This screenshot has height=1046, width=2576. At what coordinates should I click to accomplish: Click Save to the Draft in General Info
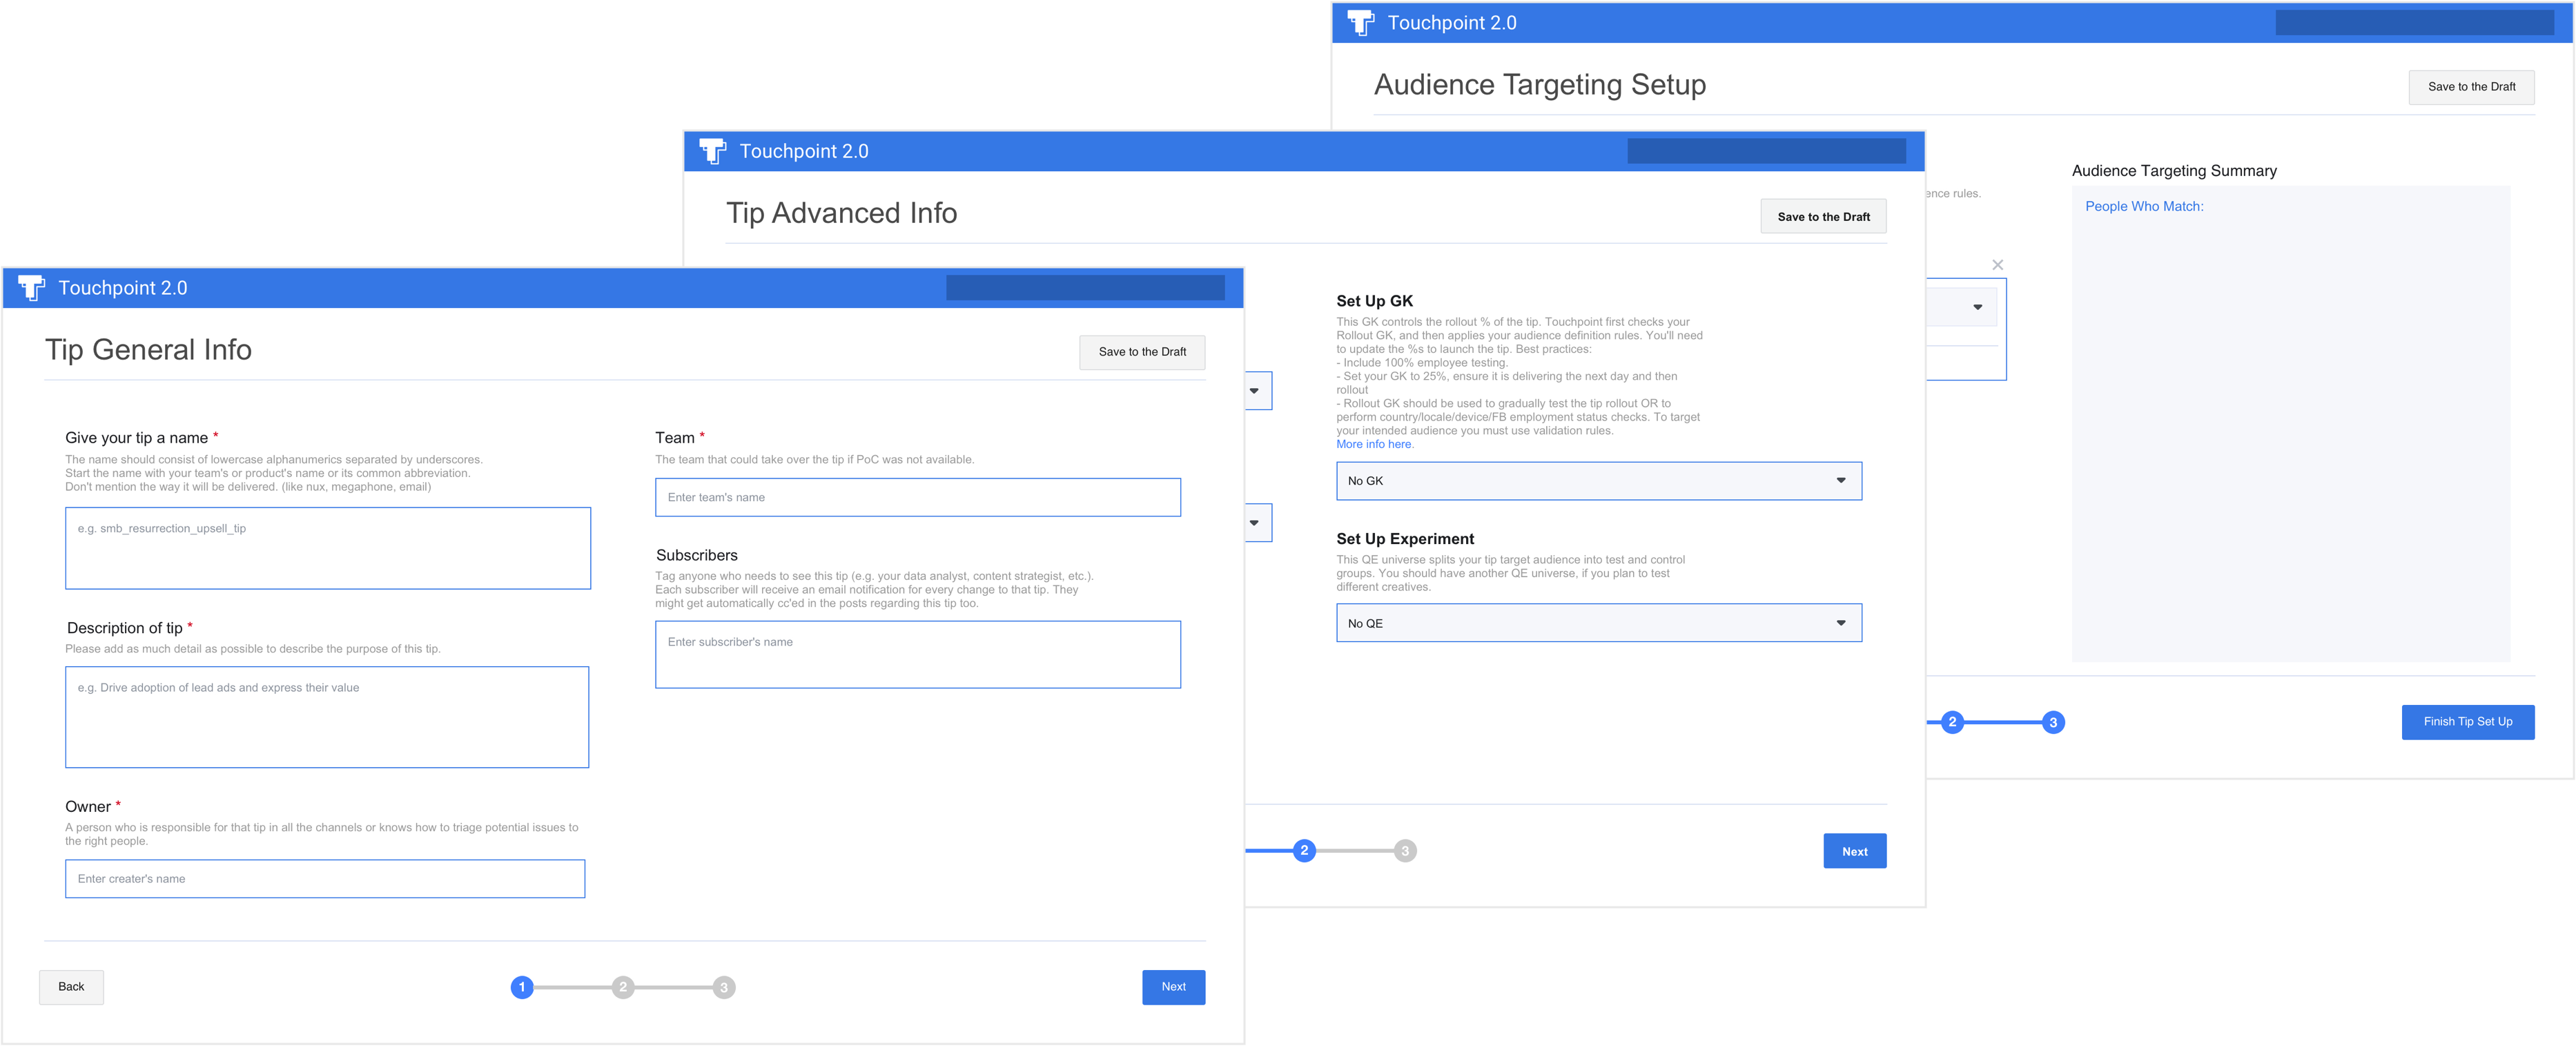point(1142,352)
